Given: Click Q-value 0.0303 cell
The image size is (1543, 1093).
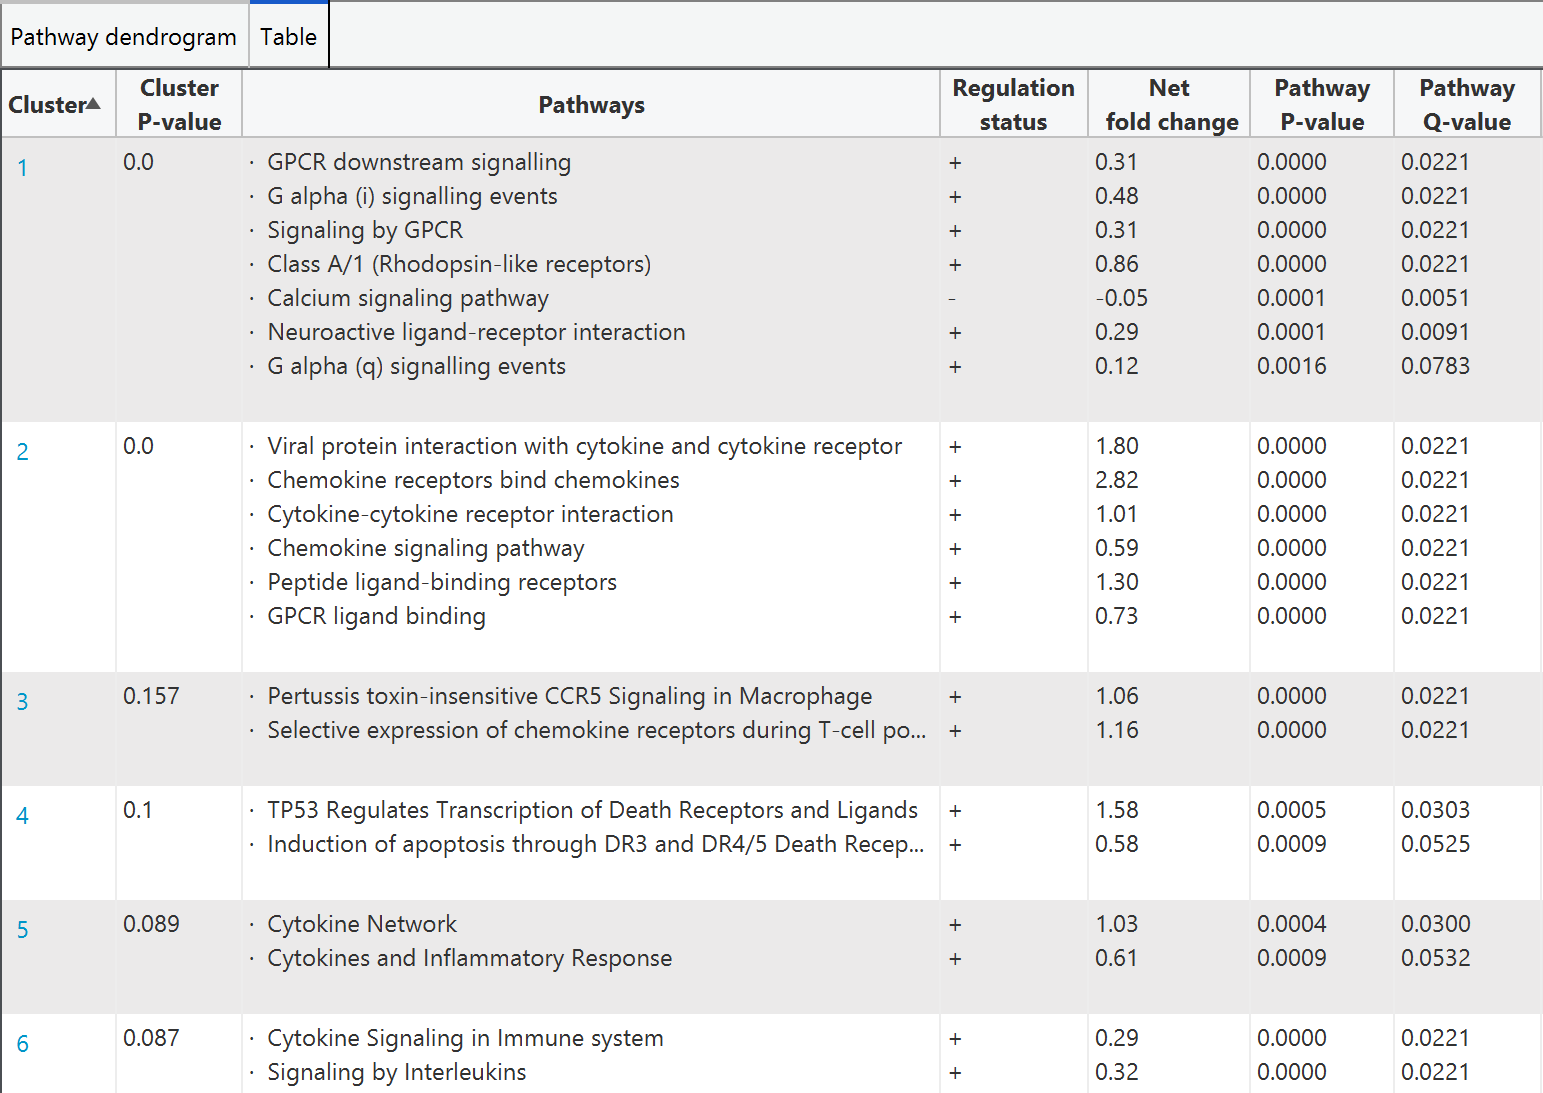Looking at the screenshot, I should pos(1435,810).
